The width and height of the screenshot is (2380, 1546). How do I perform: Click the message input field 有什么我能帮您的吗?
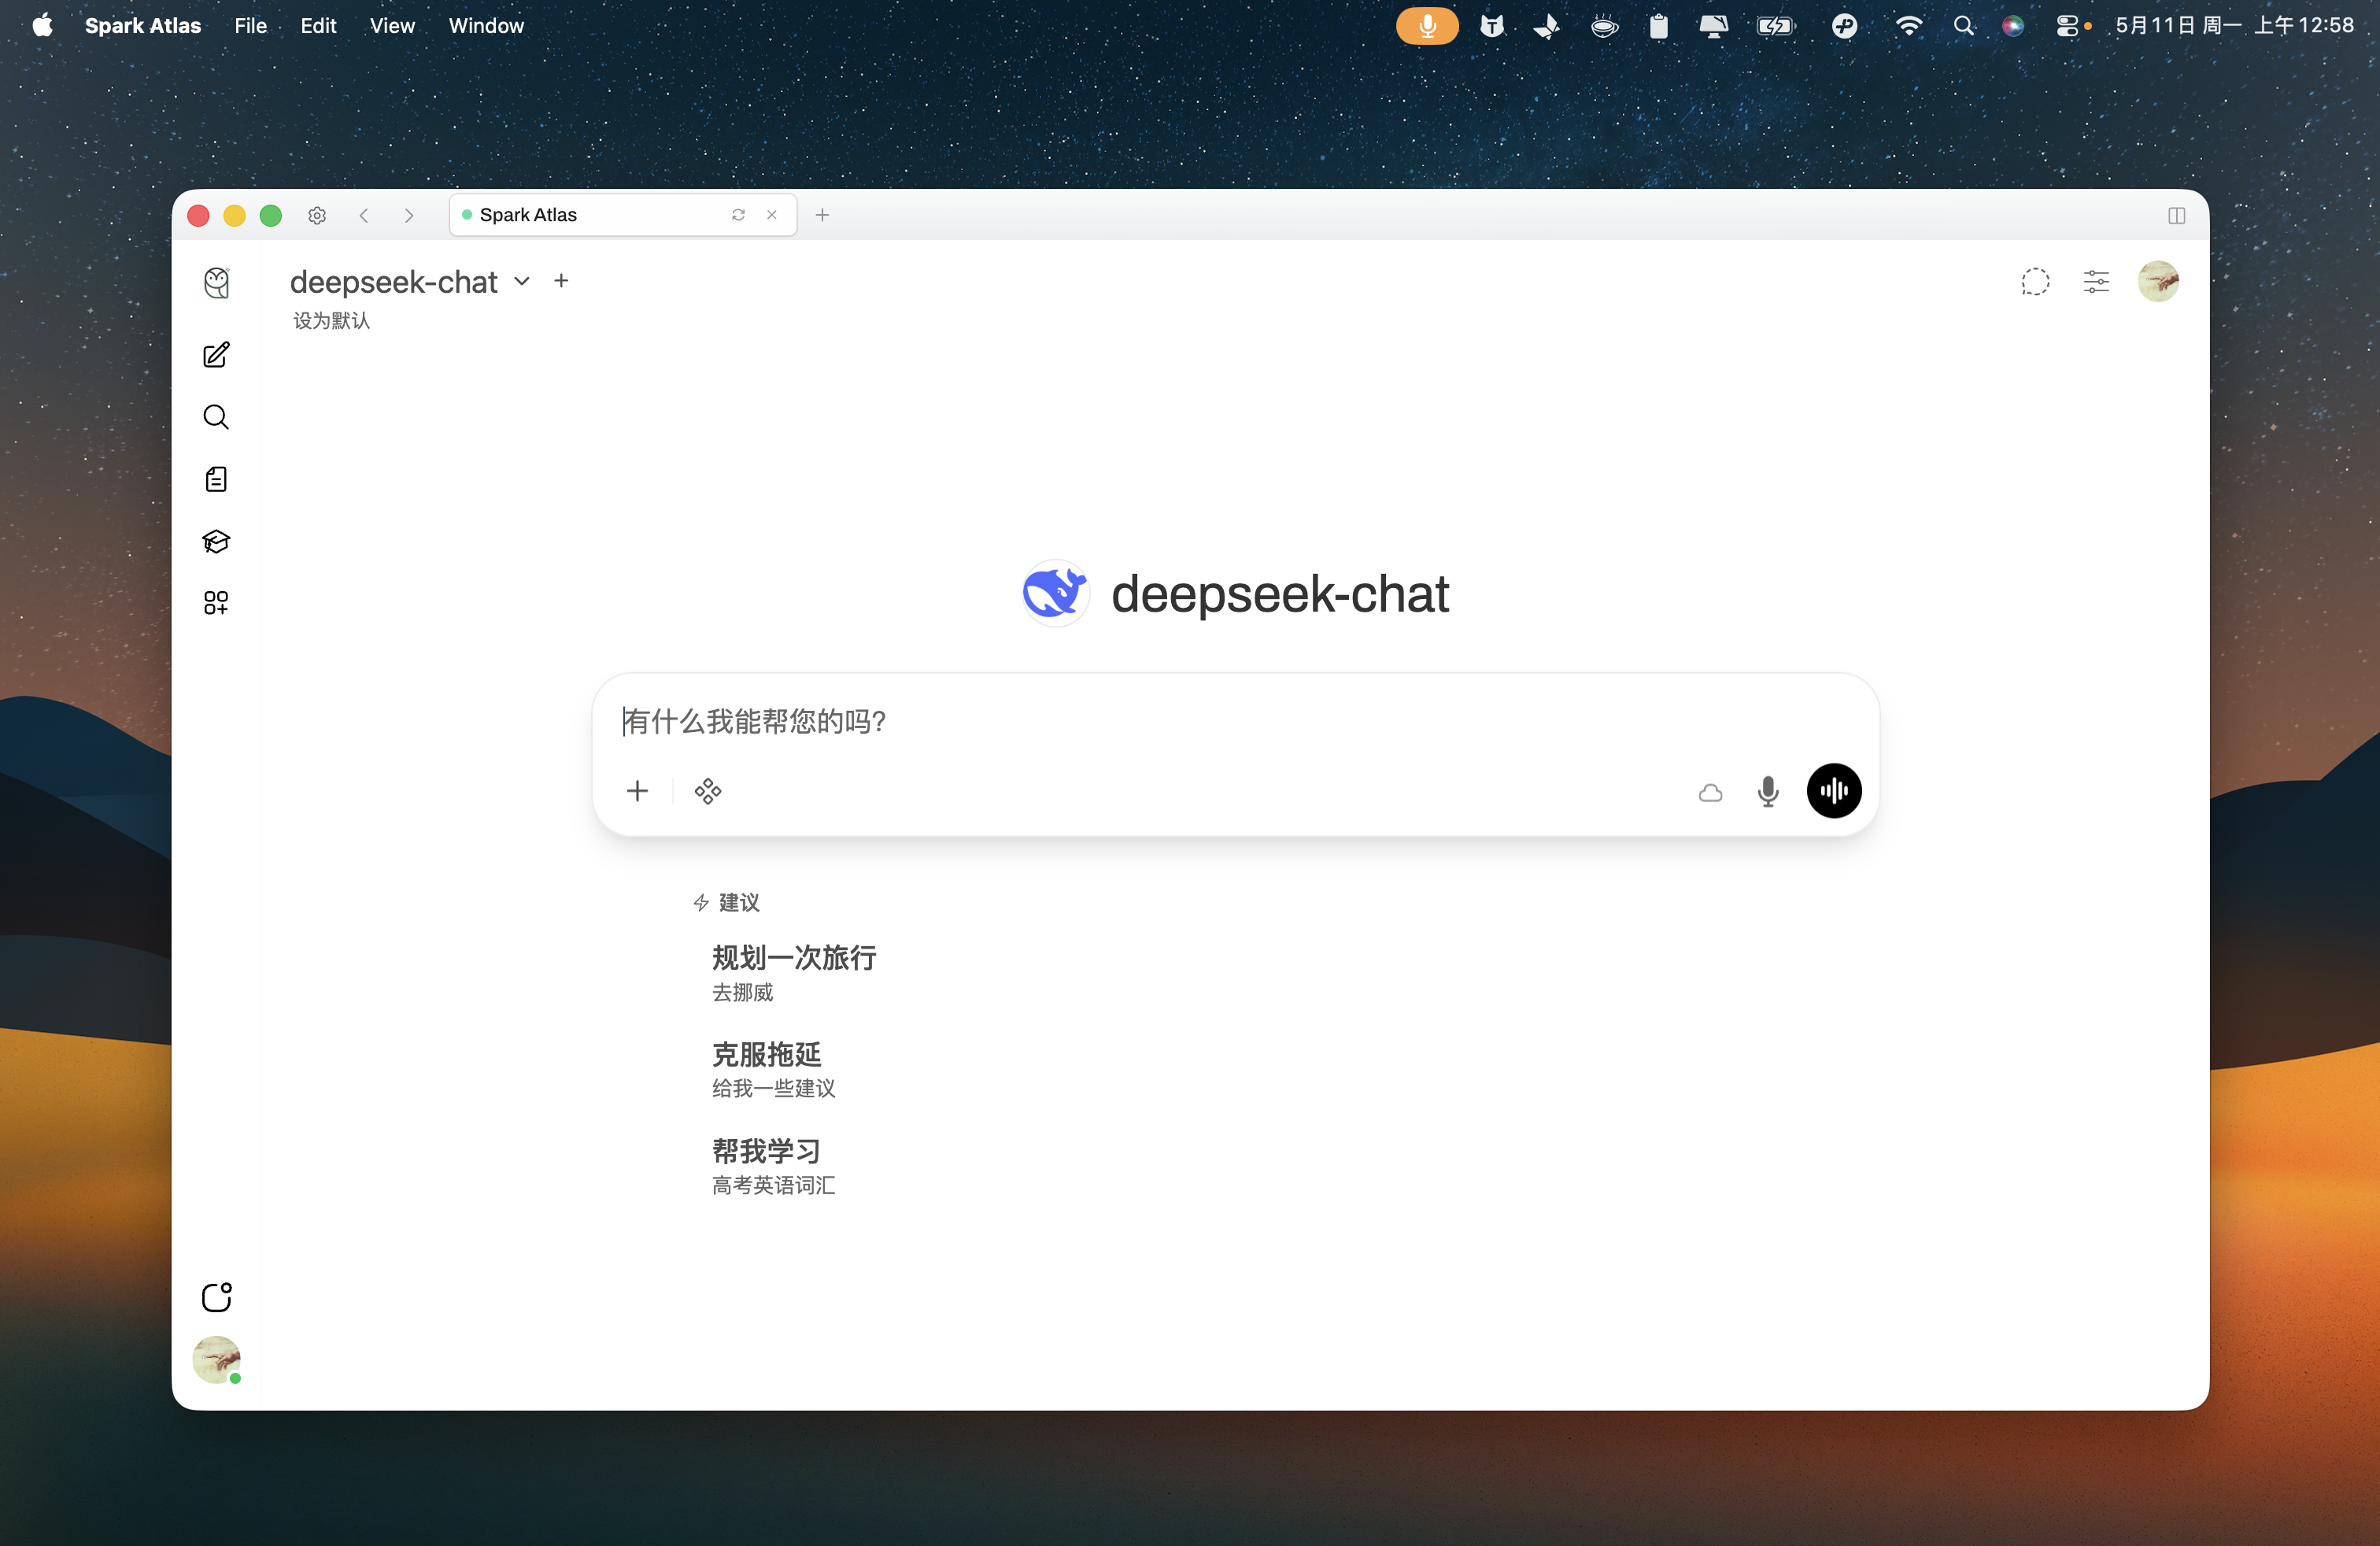pos(1235,721)
